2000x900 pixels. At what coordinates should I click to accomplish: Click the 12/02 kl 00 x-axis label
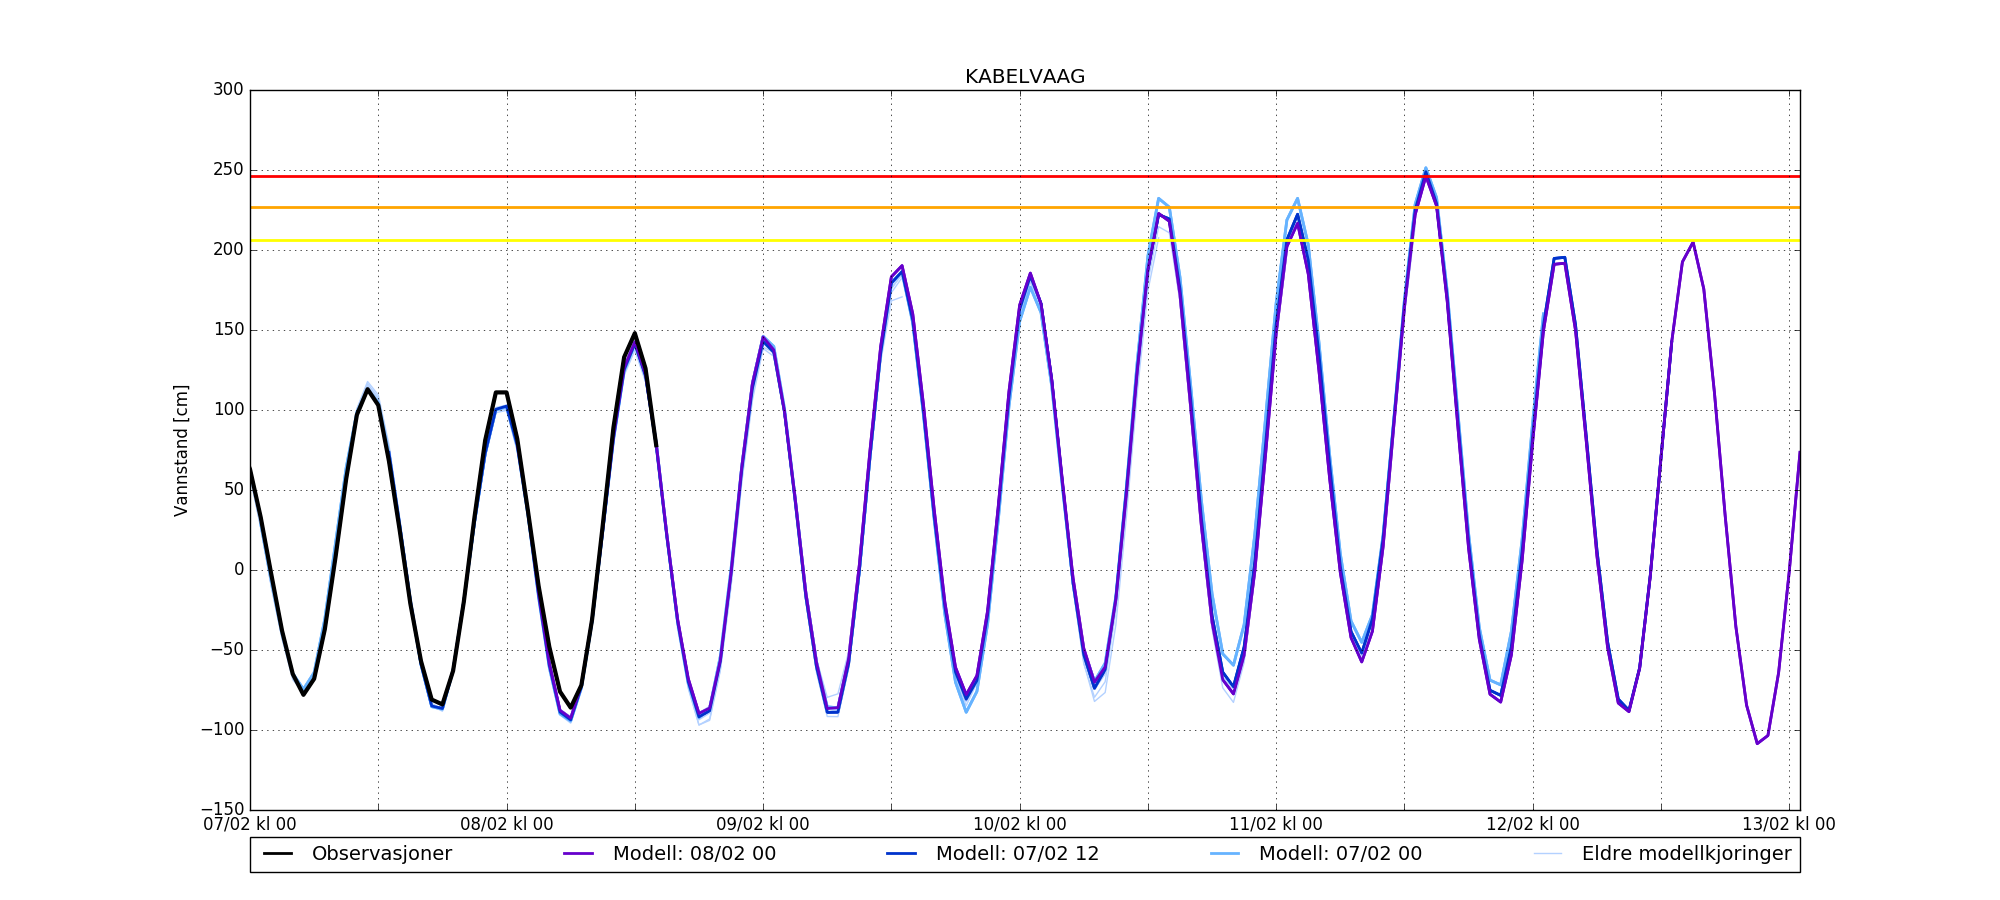coord(1533,825)
